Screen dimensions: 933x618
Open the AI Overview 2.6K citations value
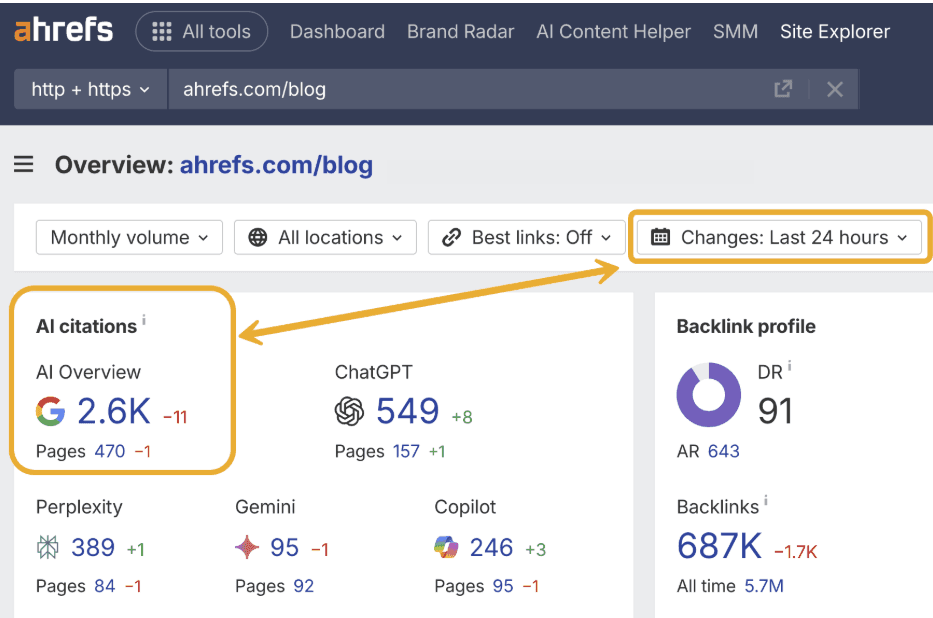(114, 411)
